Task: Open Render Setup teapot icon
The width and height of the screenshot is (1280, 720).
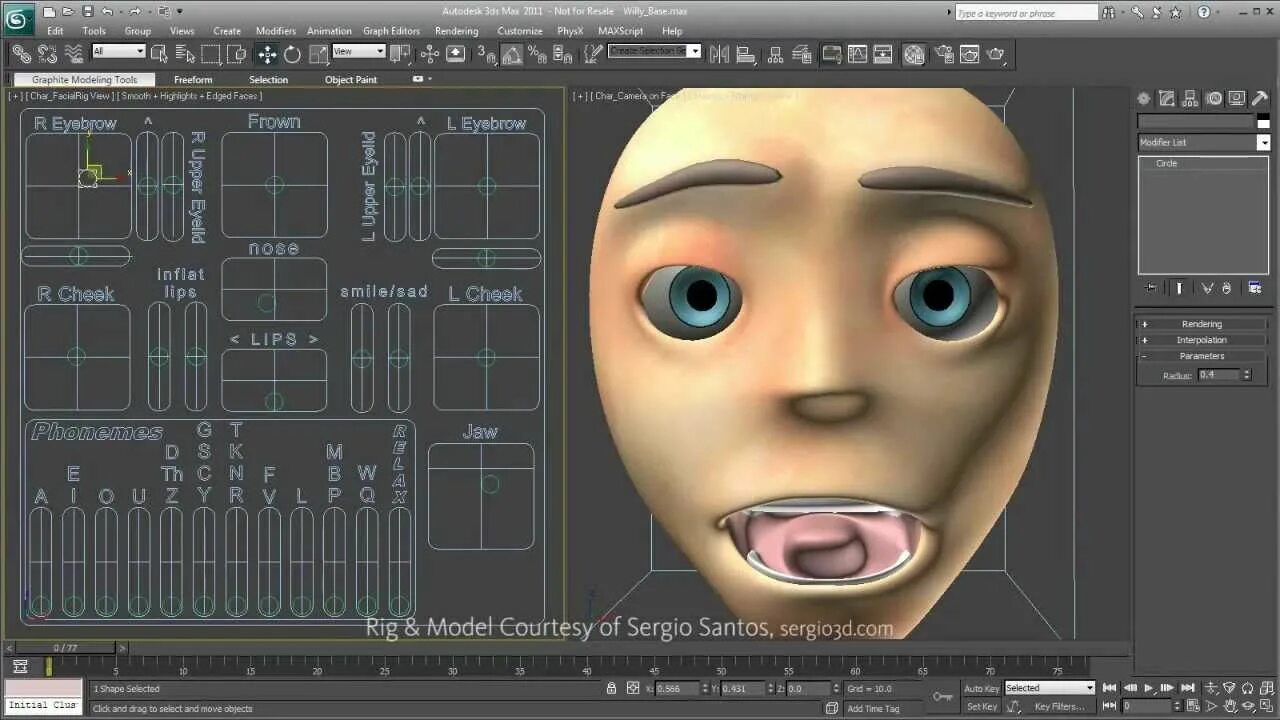Action: tap(943, 54)
